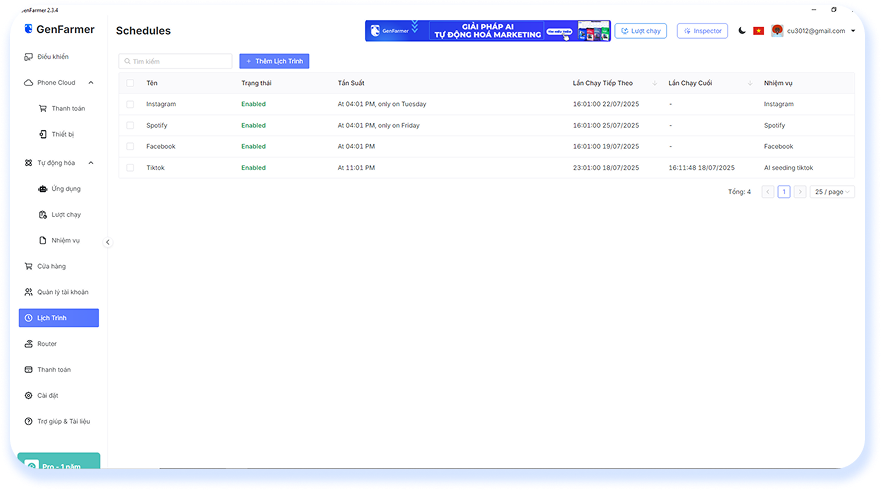Click the Cửa hàng store cart icon
881x490 pixels.
pyautogui.click(x=28, y=266)
